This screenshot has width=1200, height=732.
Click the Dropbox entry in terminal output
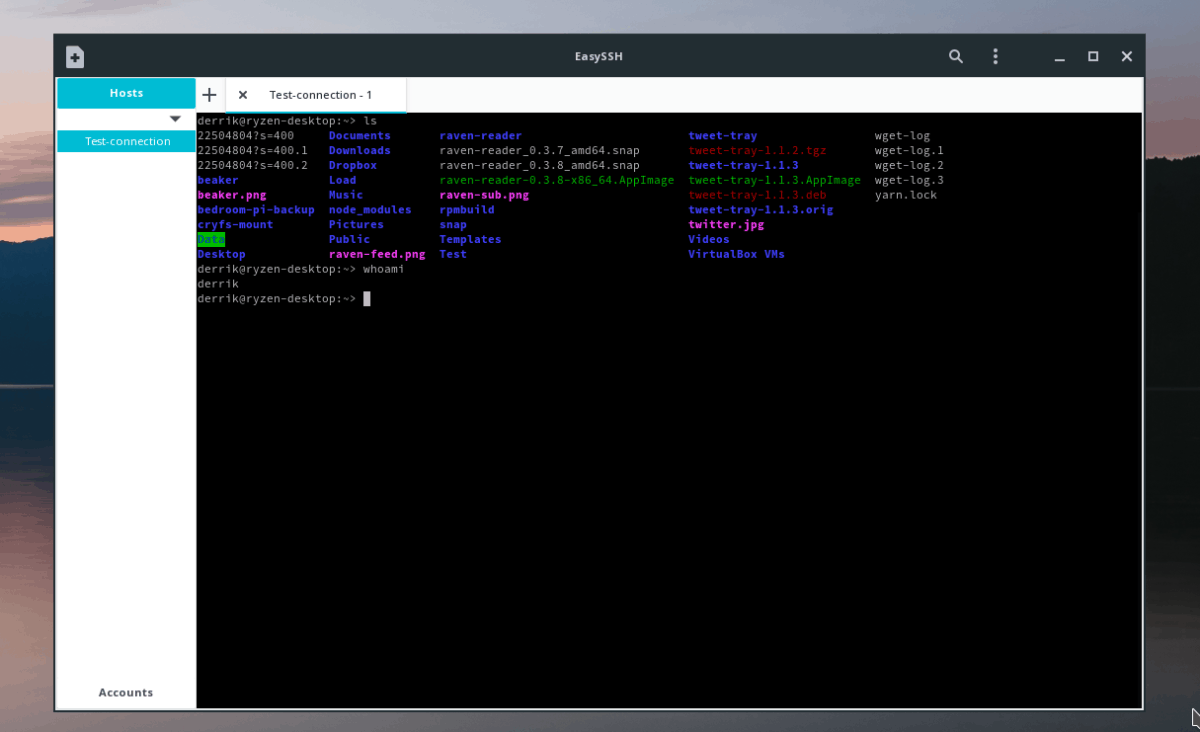click(352, 166)
